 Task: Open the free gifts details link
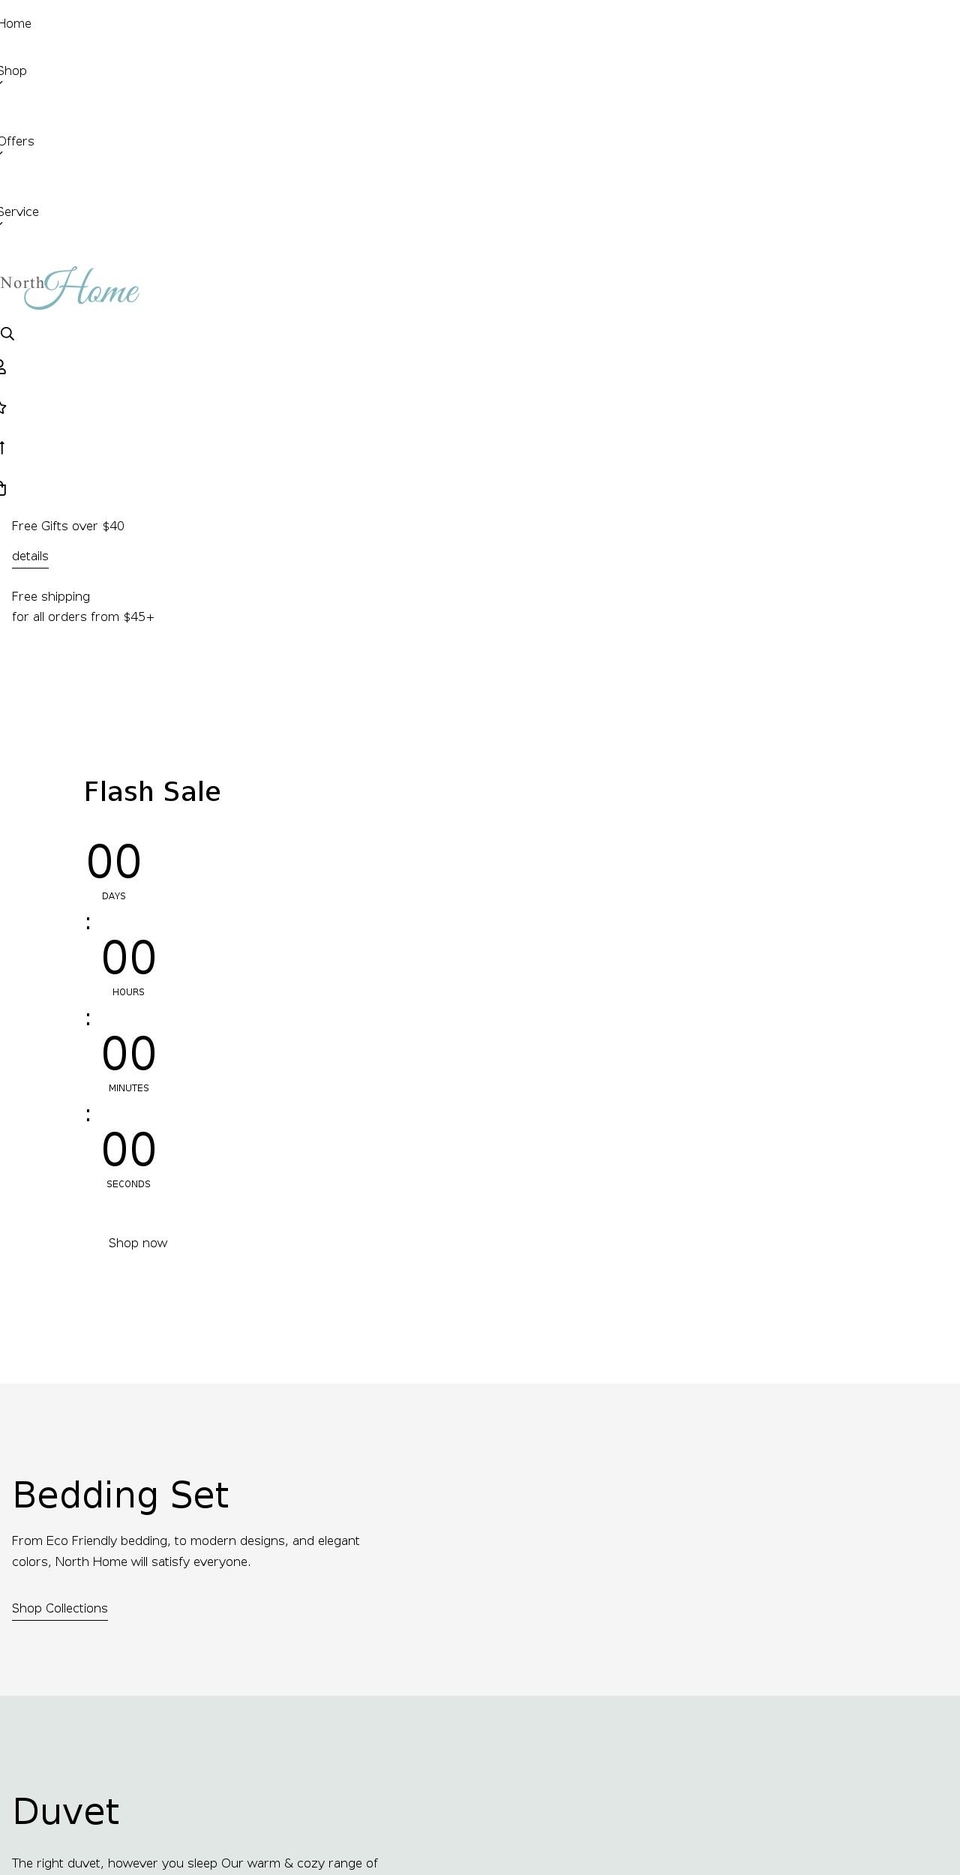point(29,556)
